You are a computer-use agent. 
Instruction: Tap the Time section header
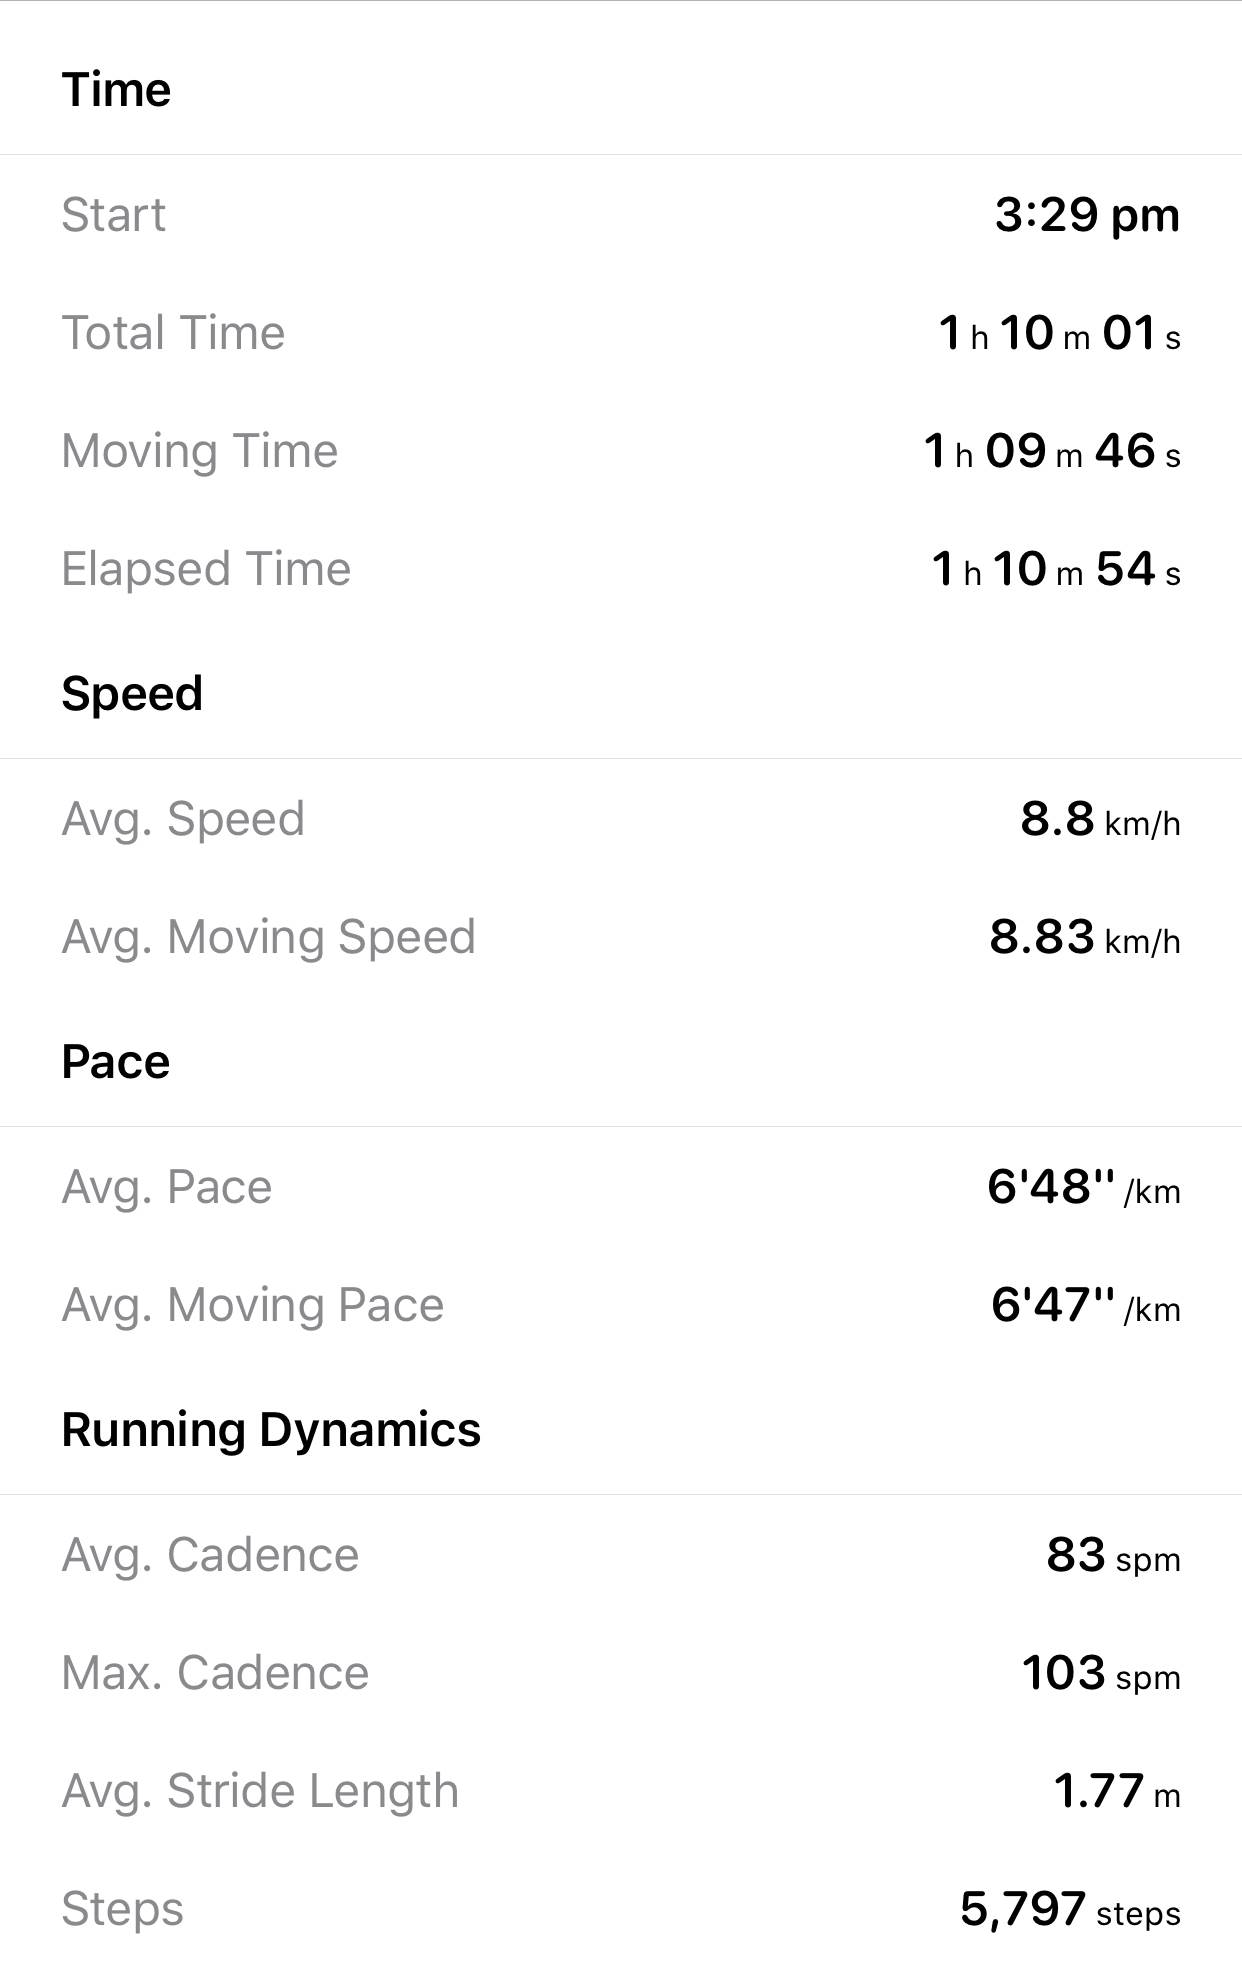point(116,90)
